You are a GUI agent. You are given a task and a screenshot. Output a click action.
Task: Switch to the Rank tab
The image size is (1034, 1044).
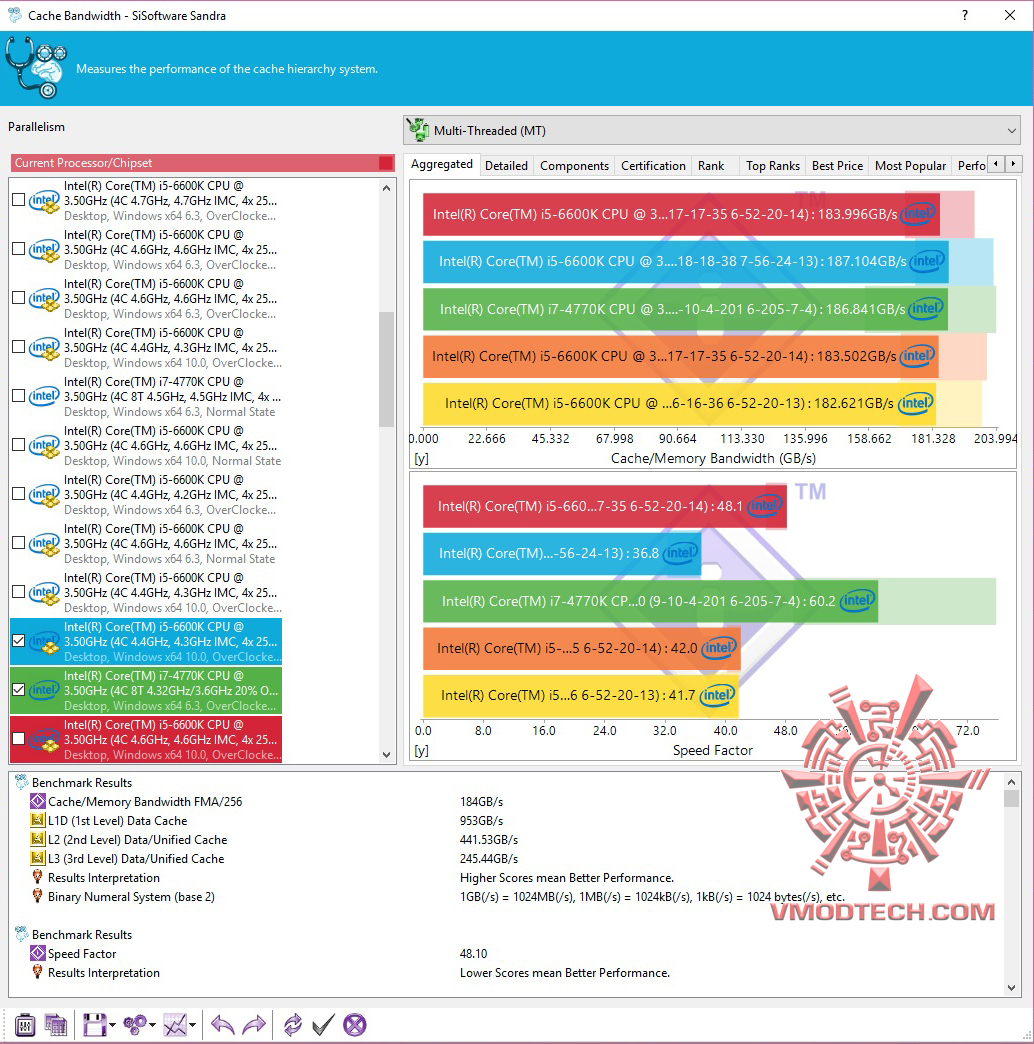pos(710,166)
